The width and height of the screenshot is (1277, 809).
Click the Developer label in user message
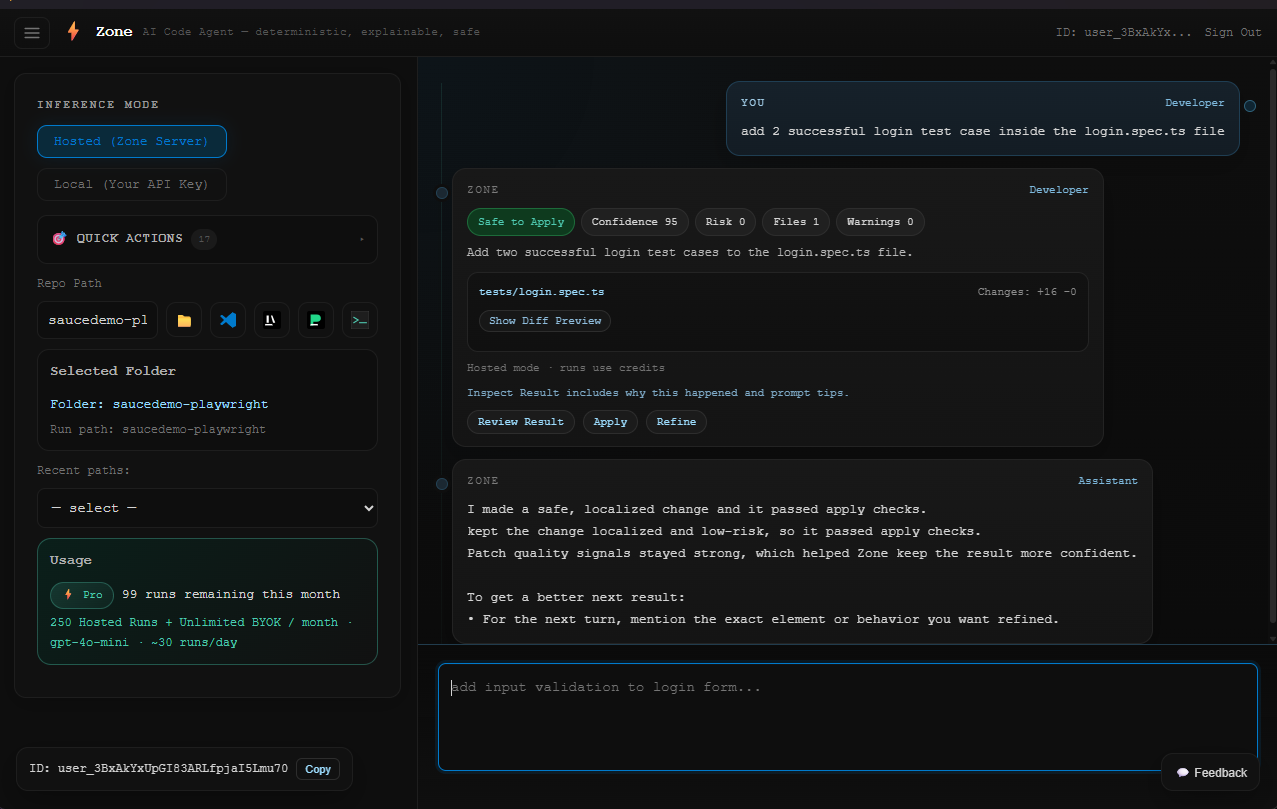pyautogui.click(x=1195, y=103)
